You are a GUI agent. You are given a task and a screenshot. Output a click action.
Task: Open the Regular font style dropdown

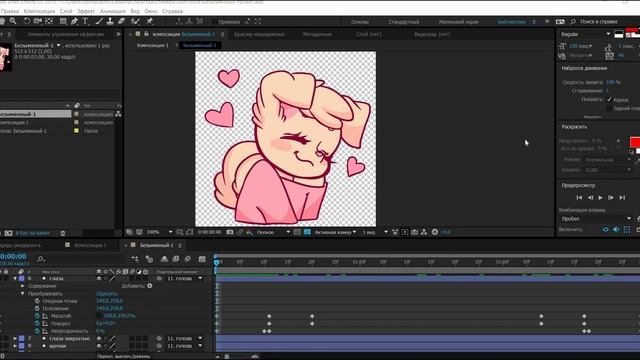point(585,34)
